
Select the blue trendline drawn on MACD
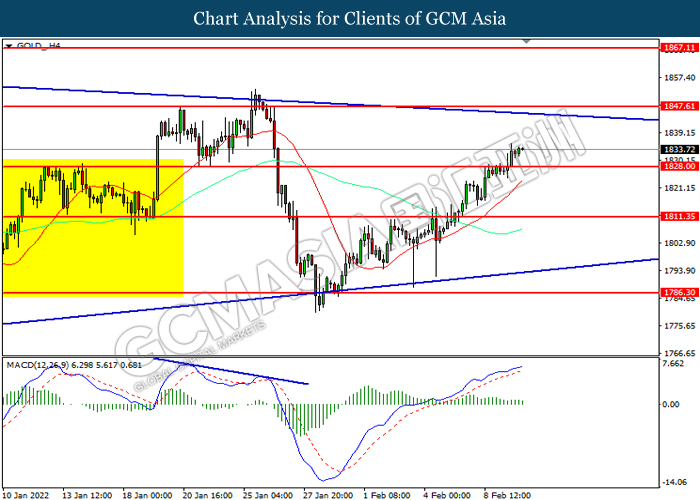[x=231, y=371]
